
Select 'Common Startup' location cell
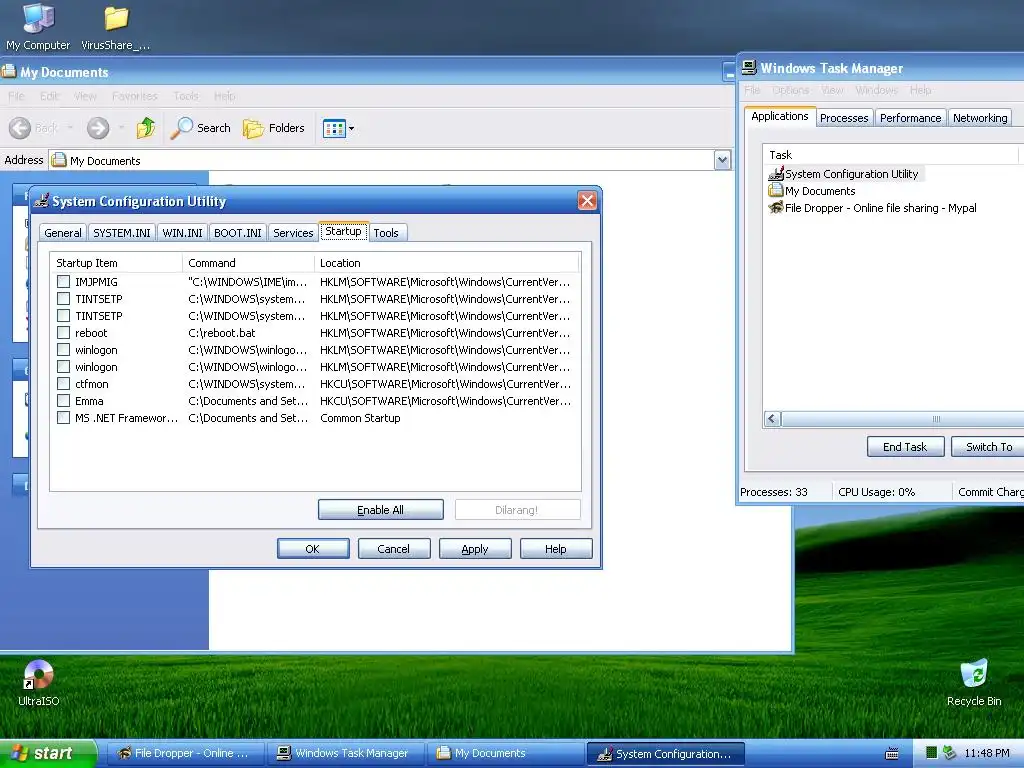360,417
